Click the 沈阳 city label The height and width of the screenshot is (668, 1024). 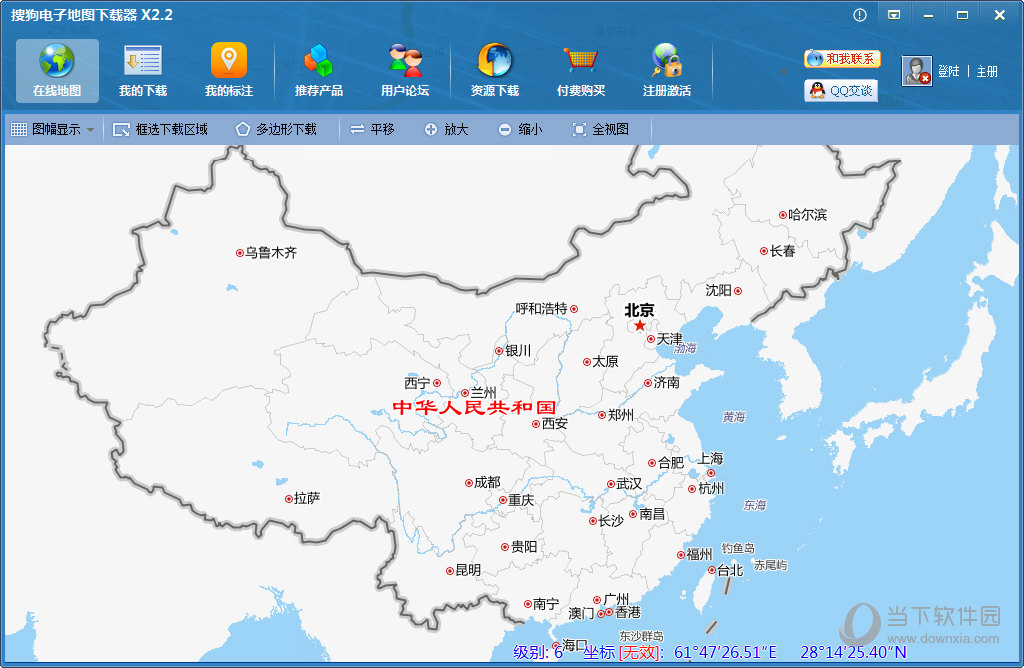718,290
